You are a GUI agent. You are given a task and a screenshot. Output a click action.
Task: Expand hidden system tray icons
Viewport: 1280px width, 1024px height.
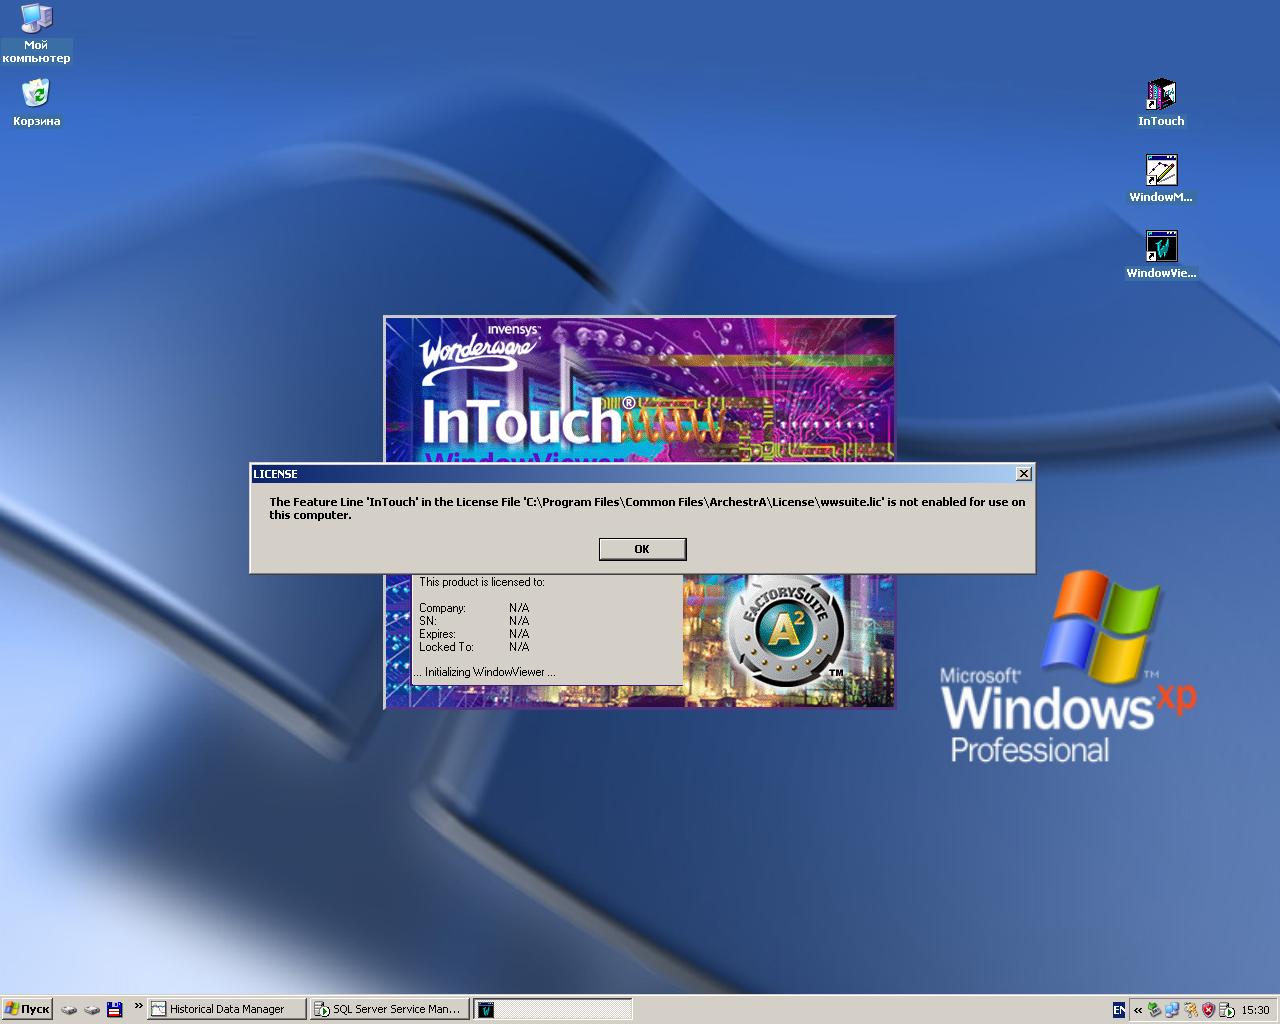click(1138, 1010)
